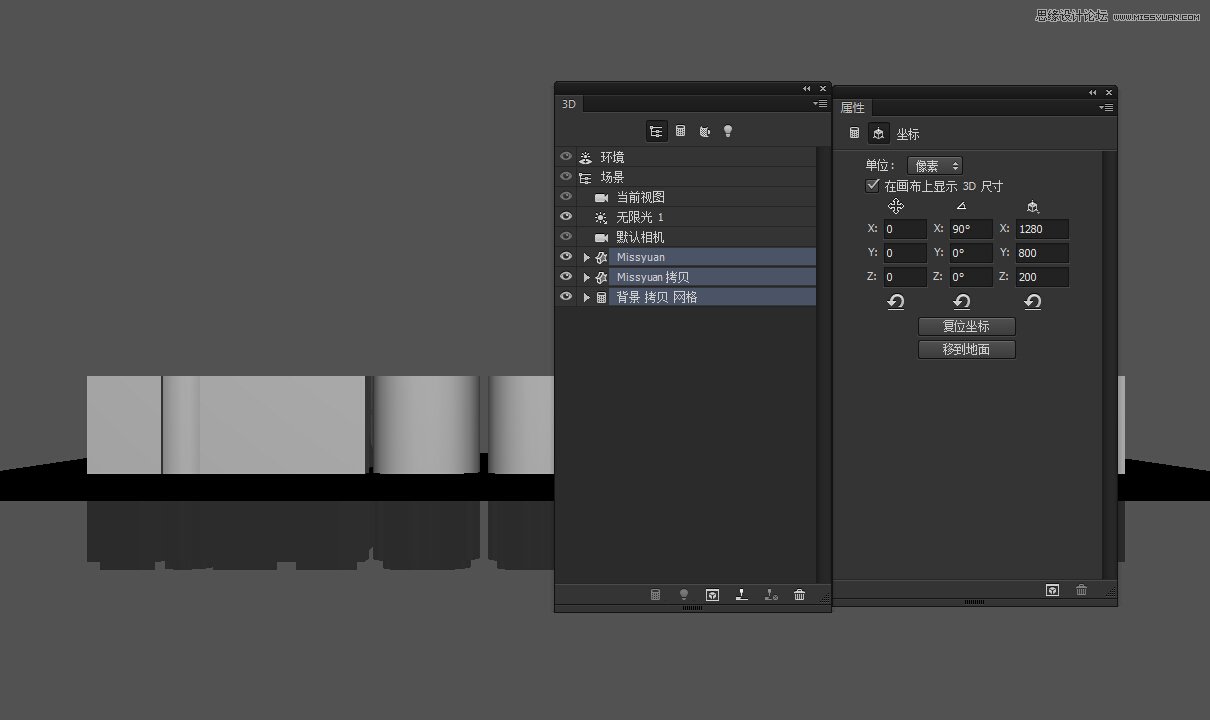
Task: Uncheck 在画布上显示 3D 尺寸 checkbox
Action: [873, 186]
